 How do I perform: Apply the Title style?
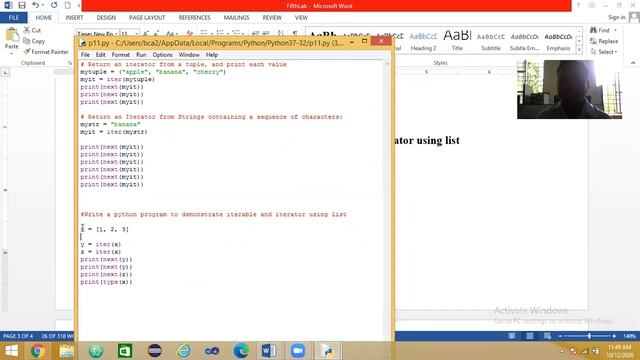pos(457,41)
